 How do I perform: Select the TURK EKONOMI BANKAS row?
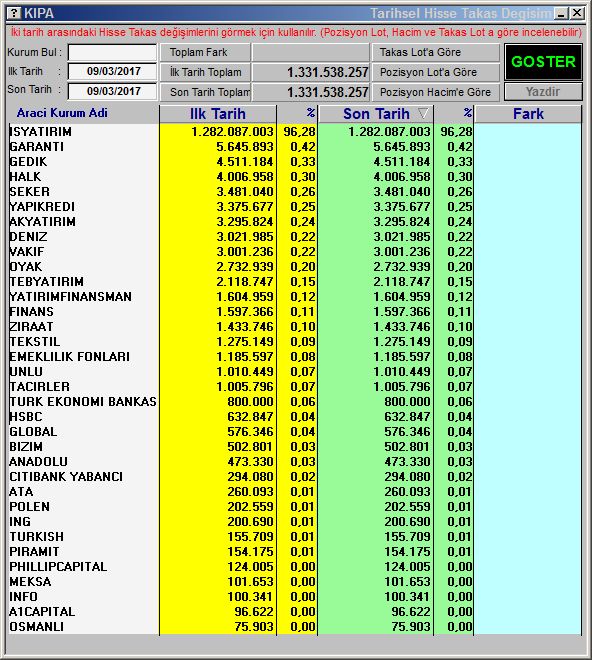pos(295,402)
